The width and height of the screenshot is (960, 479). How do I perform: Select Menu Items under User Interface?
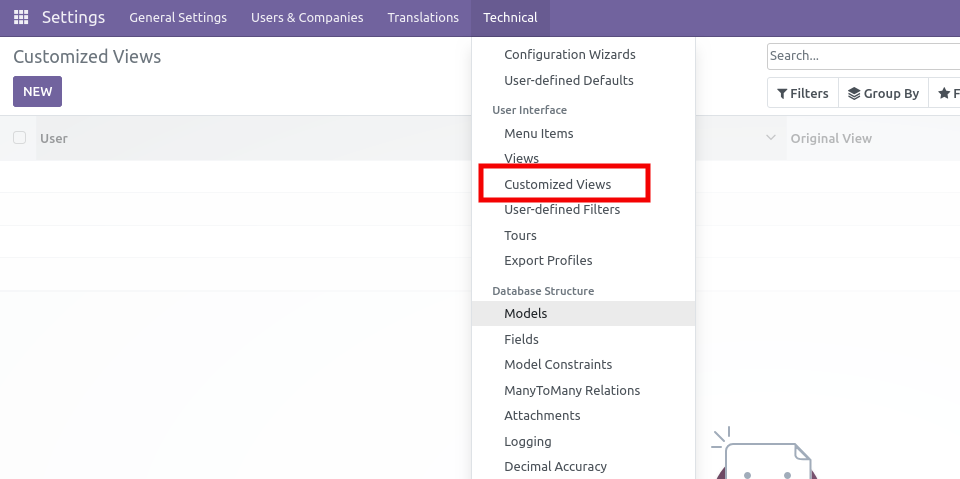[x=538, y=133]
